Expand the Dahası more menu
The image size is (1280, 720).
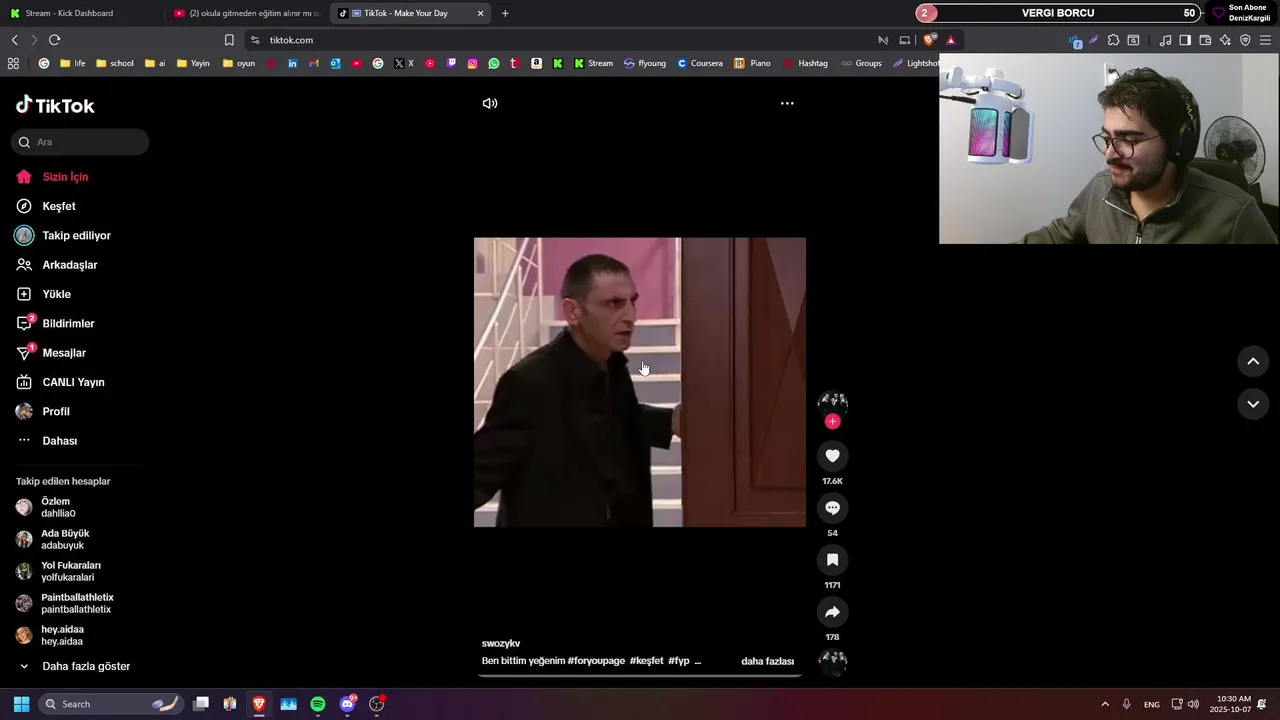[x=47, y=441]
